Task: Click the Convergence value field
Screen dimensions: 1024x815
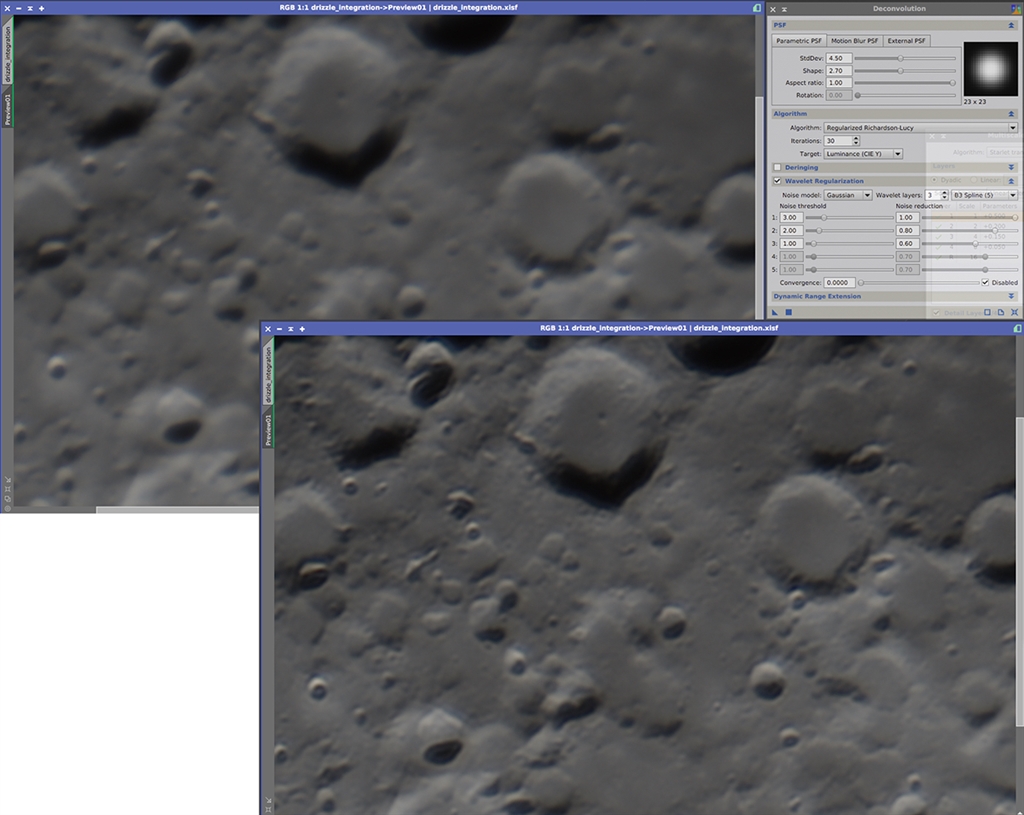Action: click(x=839, y=283)
